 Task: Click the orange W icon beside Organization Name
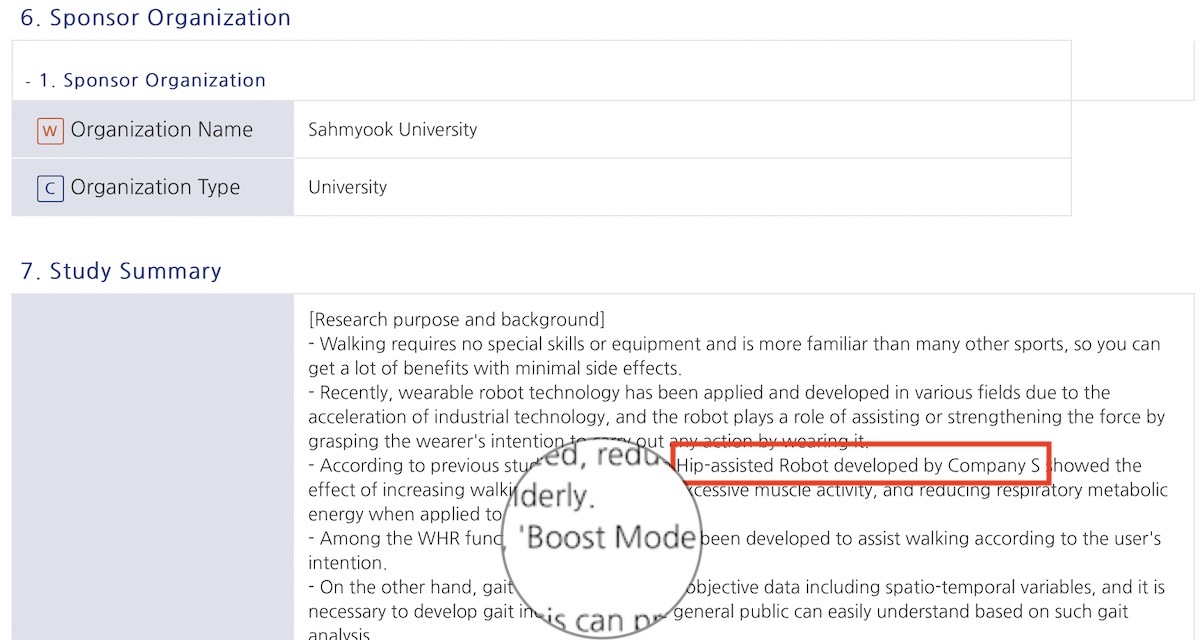tap(50, 130)
